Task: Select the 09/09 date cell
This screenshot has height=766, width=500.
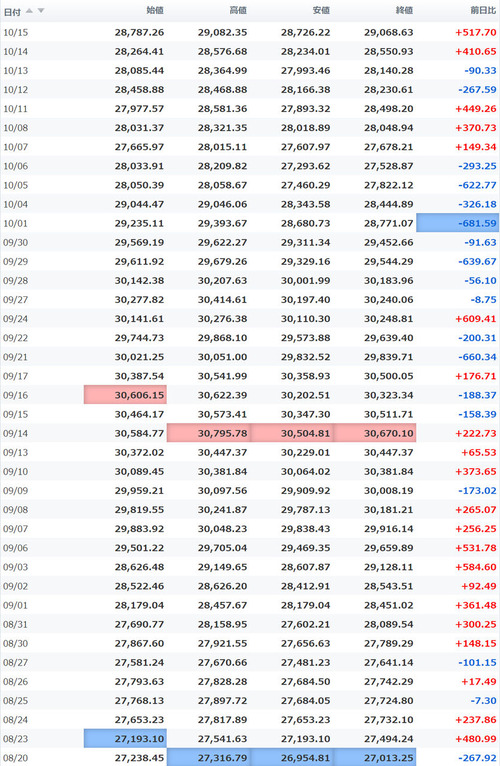Action: tap(16, 490)
